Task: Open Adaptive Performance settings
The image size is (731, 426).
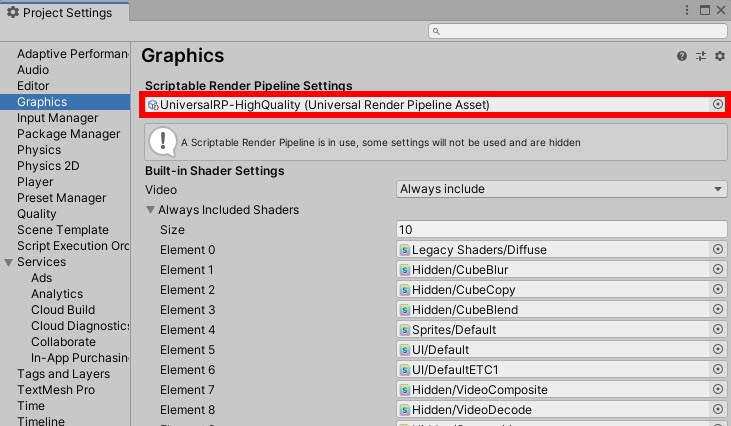Action: click(73, 54)
